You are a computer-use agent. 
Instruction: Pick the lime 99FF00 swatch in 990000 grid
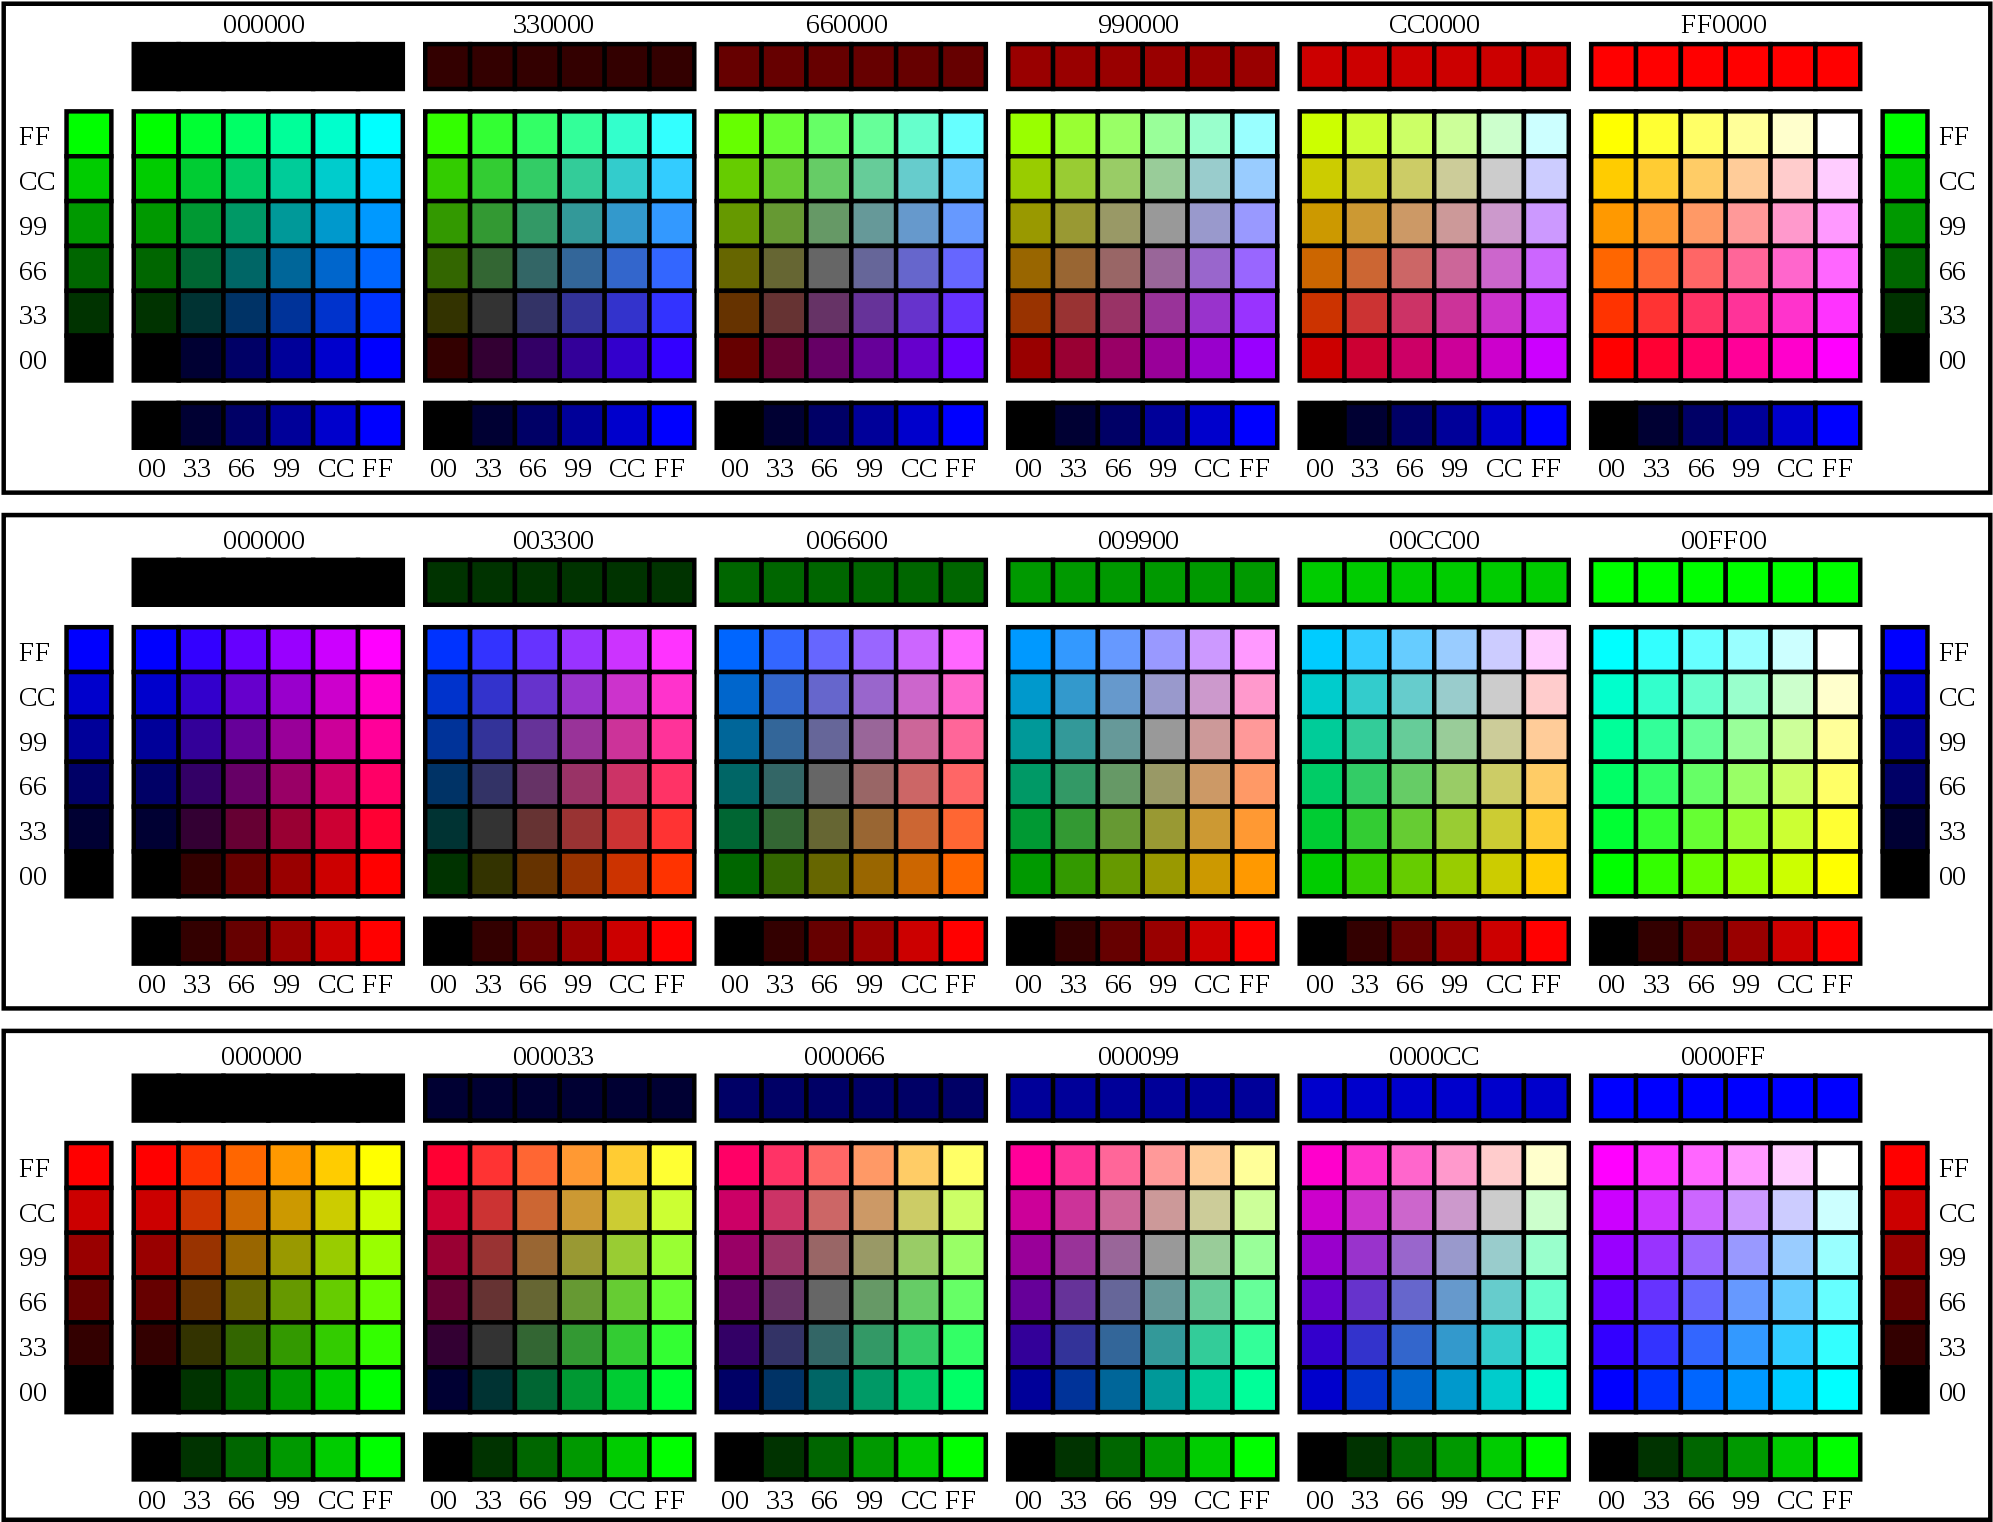tap(1030, 134)
